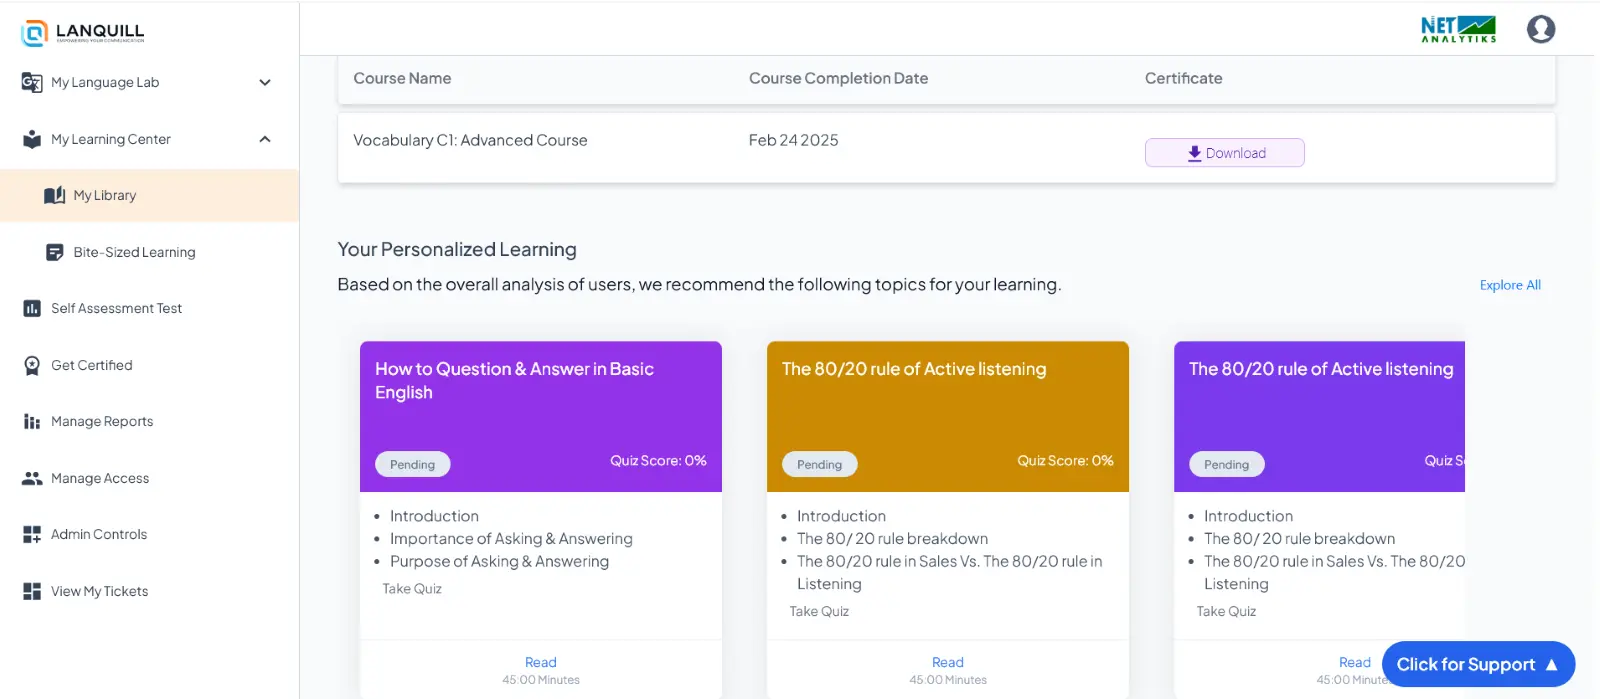Click the Feb 24 2025 completion date
The image size is (1600, 699).
[x=793, y=140]
